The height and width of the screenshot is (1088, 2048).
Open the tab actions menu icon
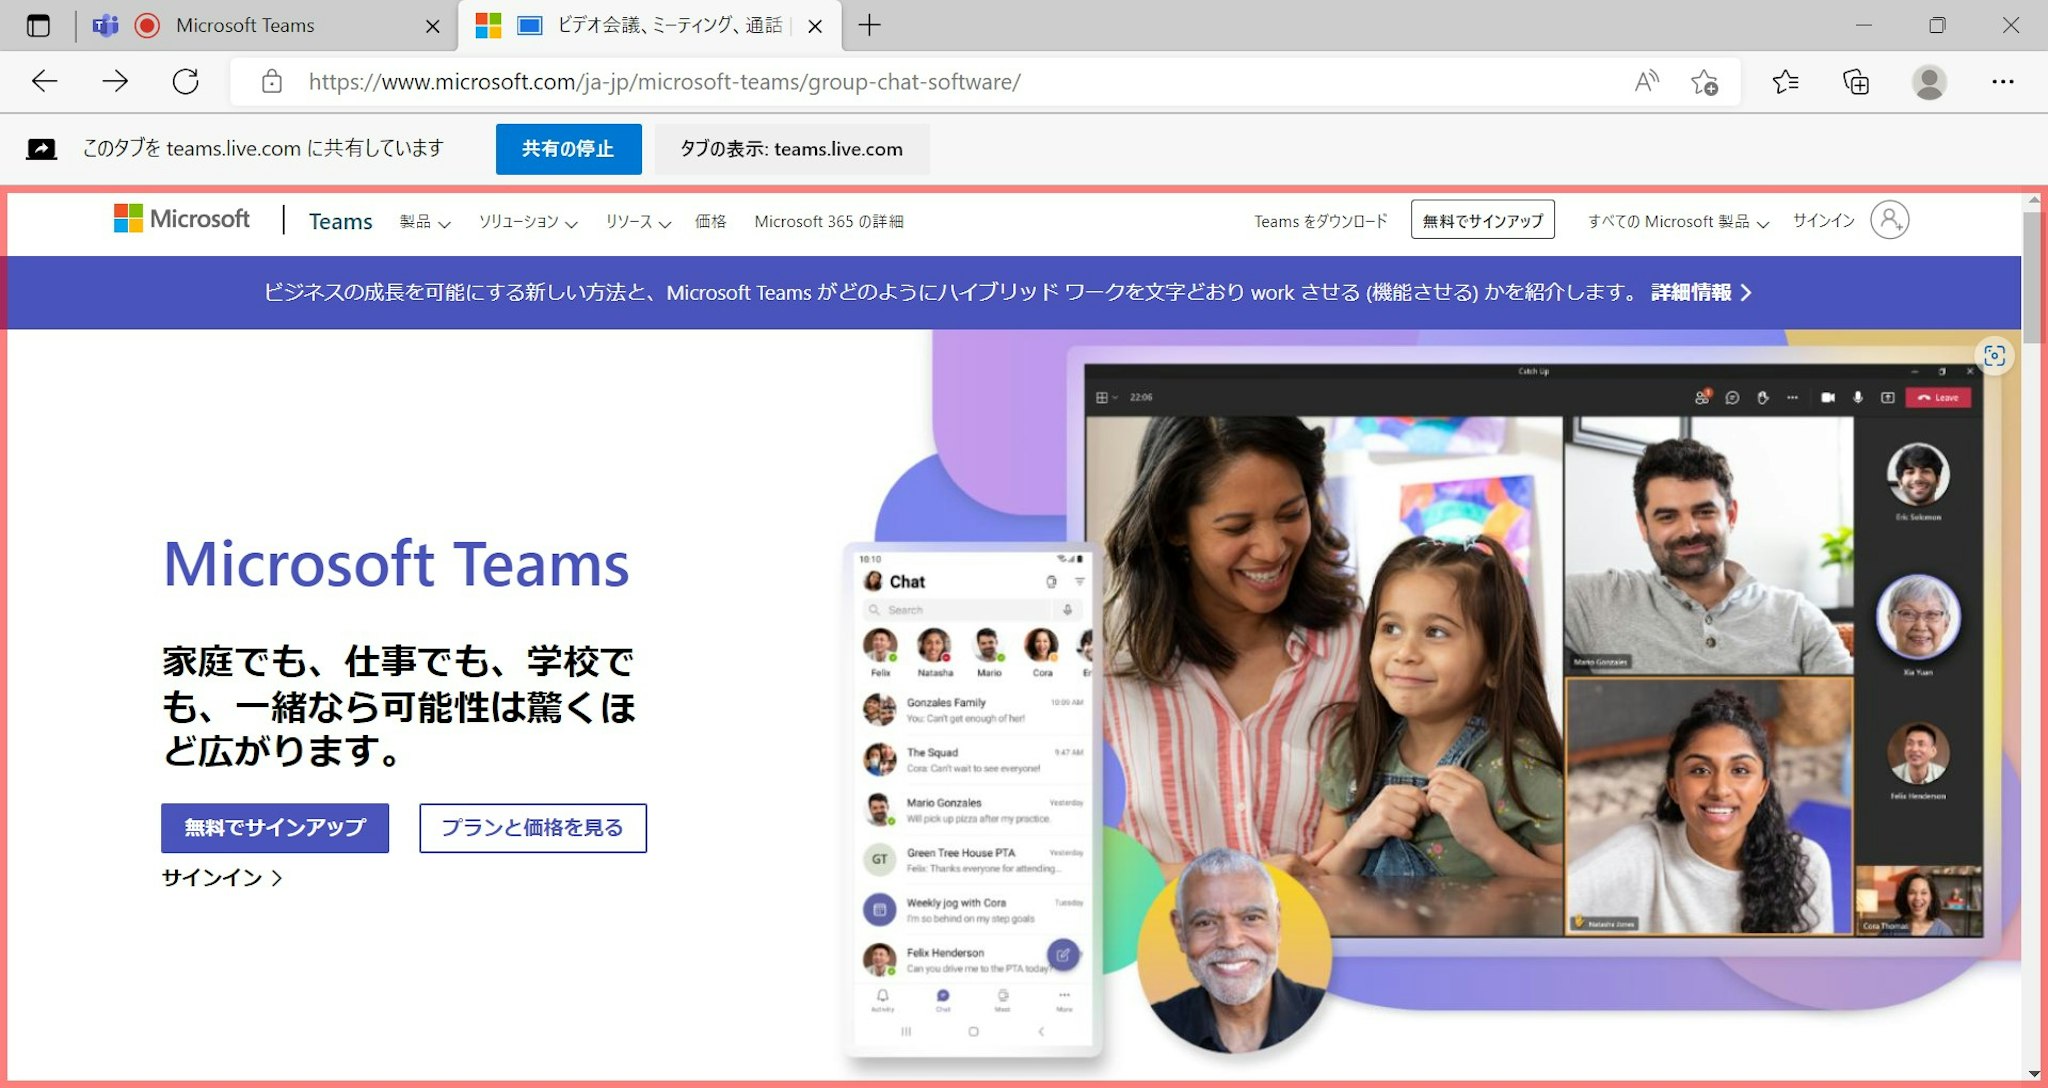38,26
